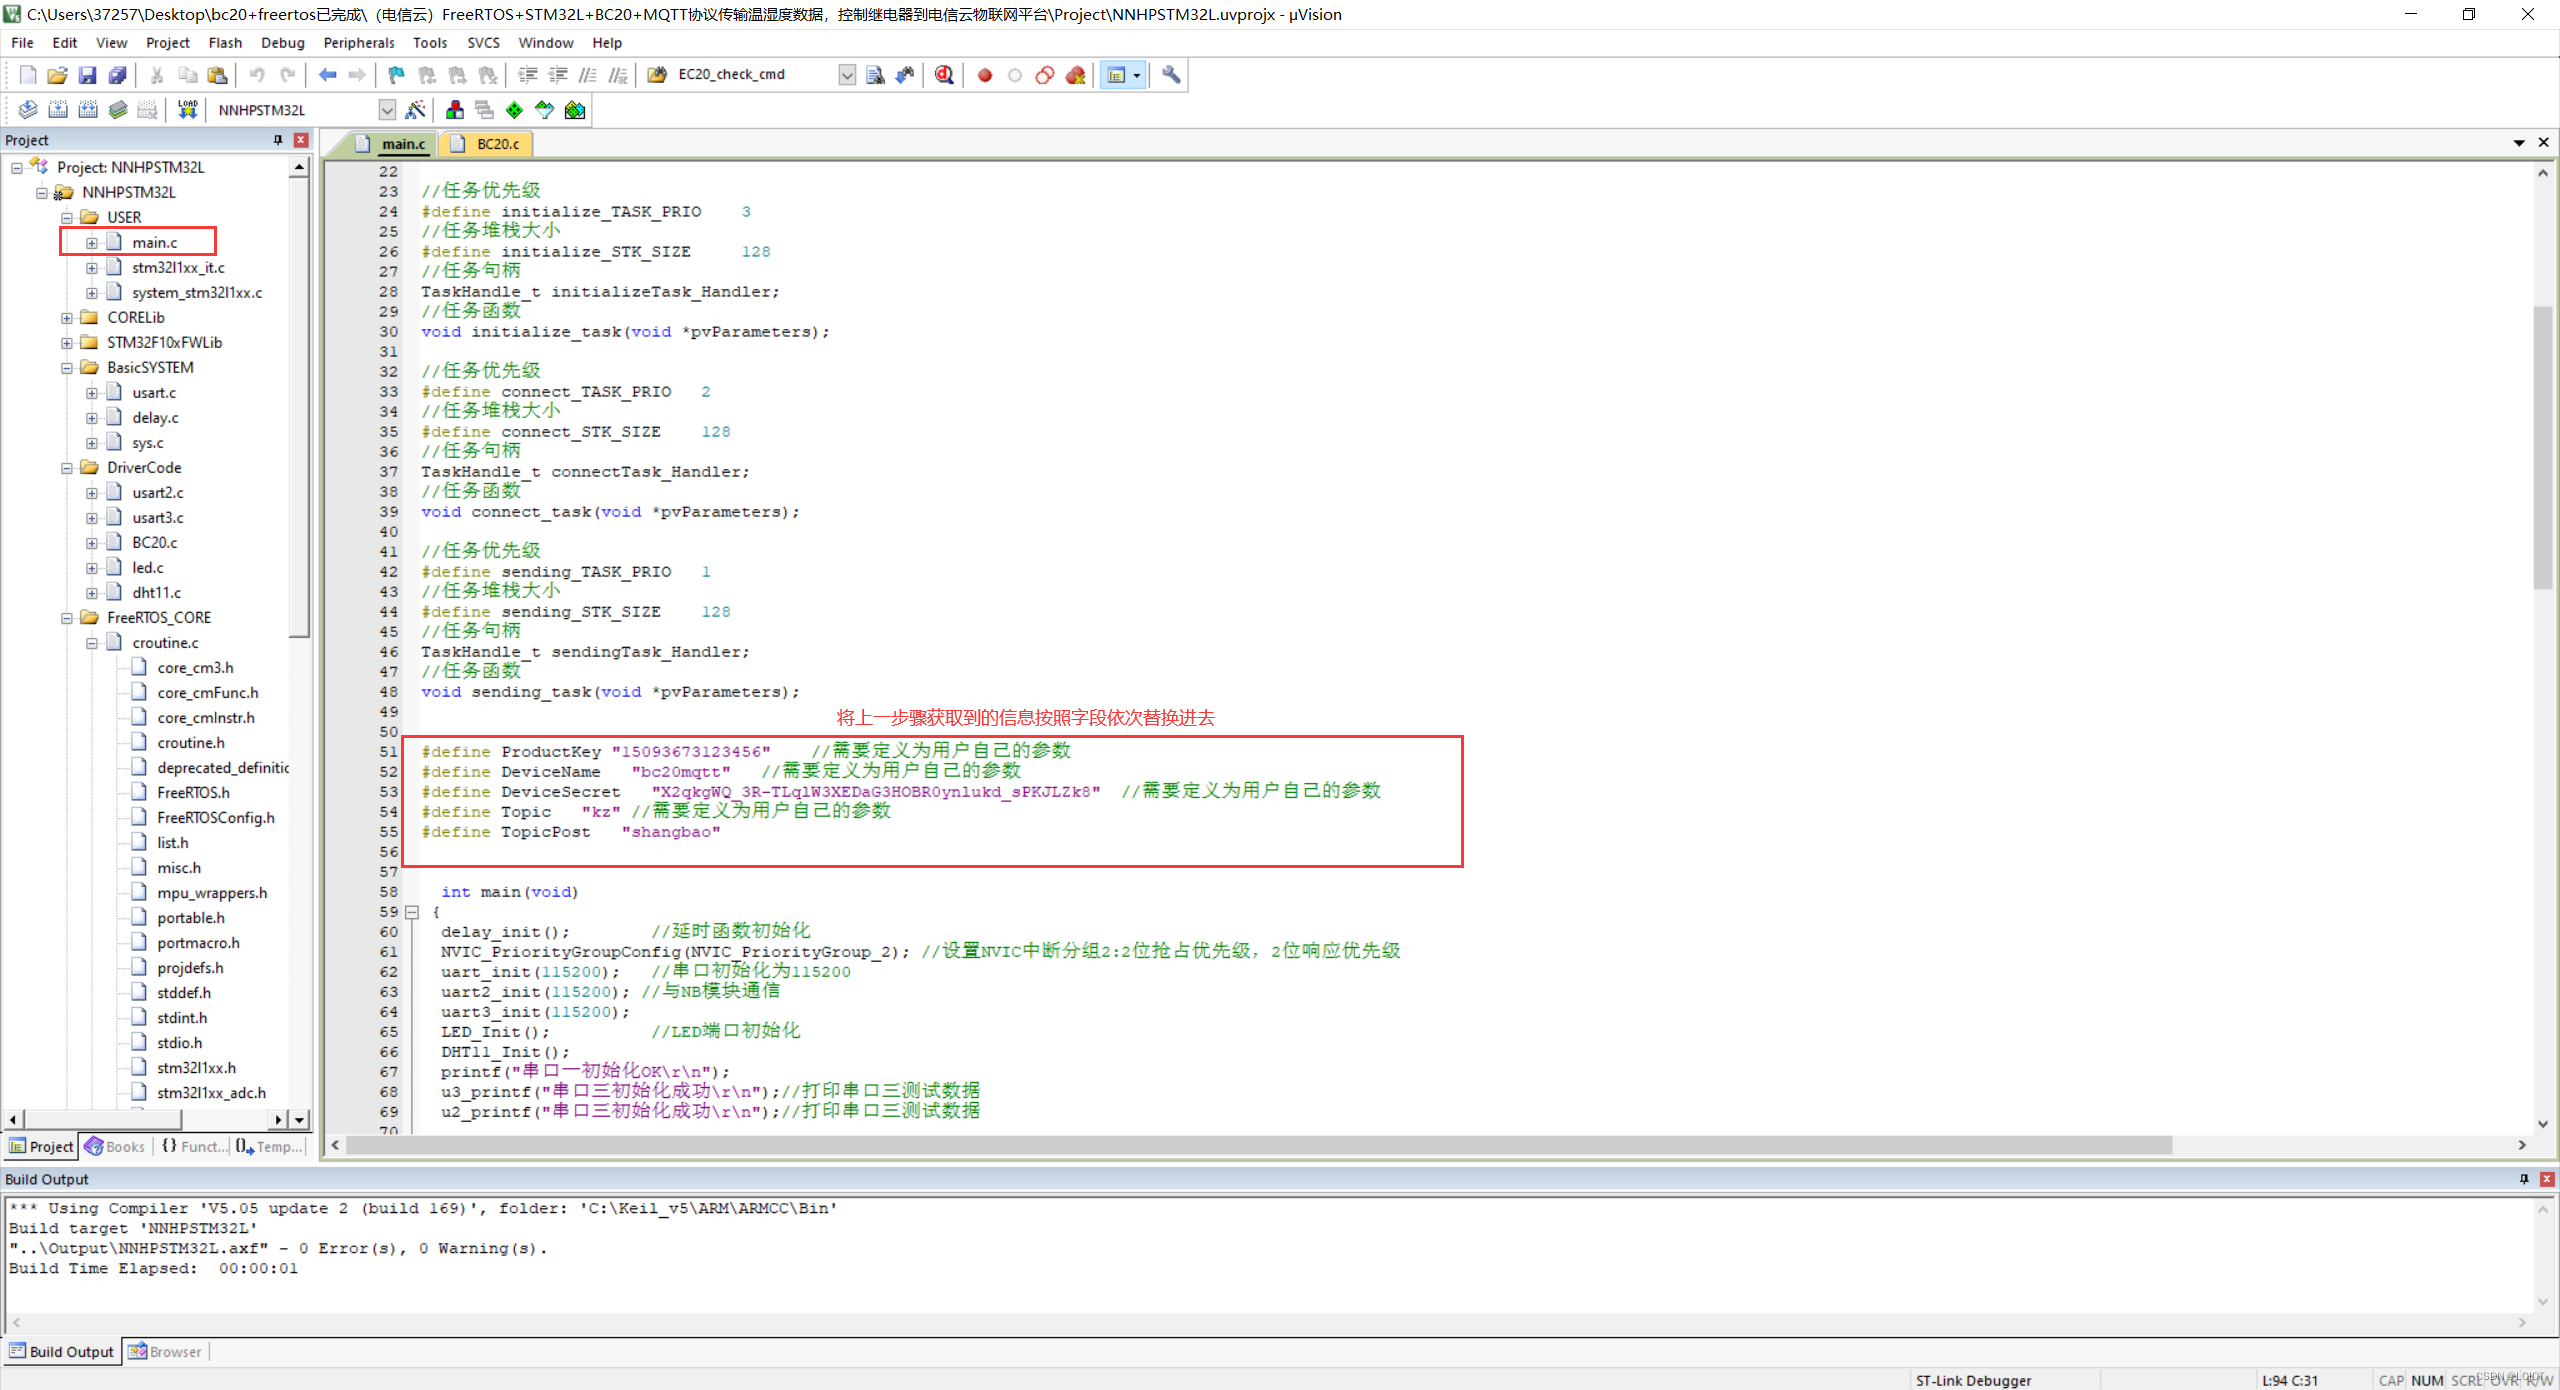Open the Debug menu
This screenshot has height=1390, width=2560.
point(283,43)
